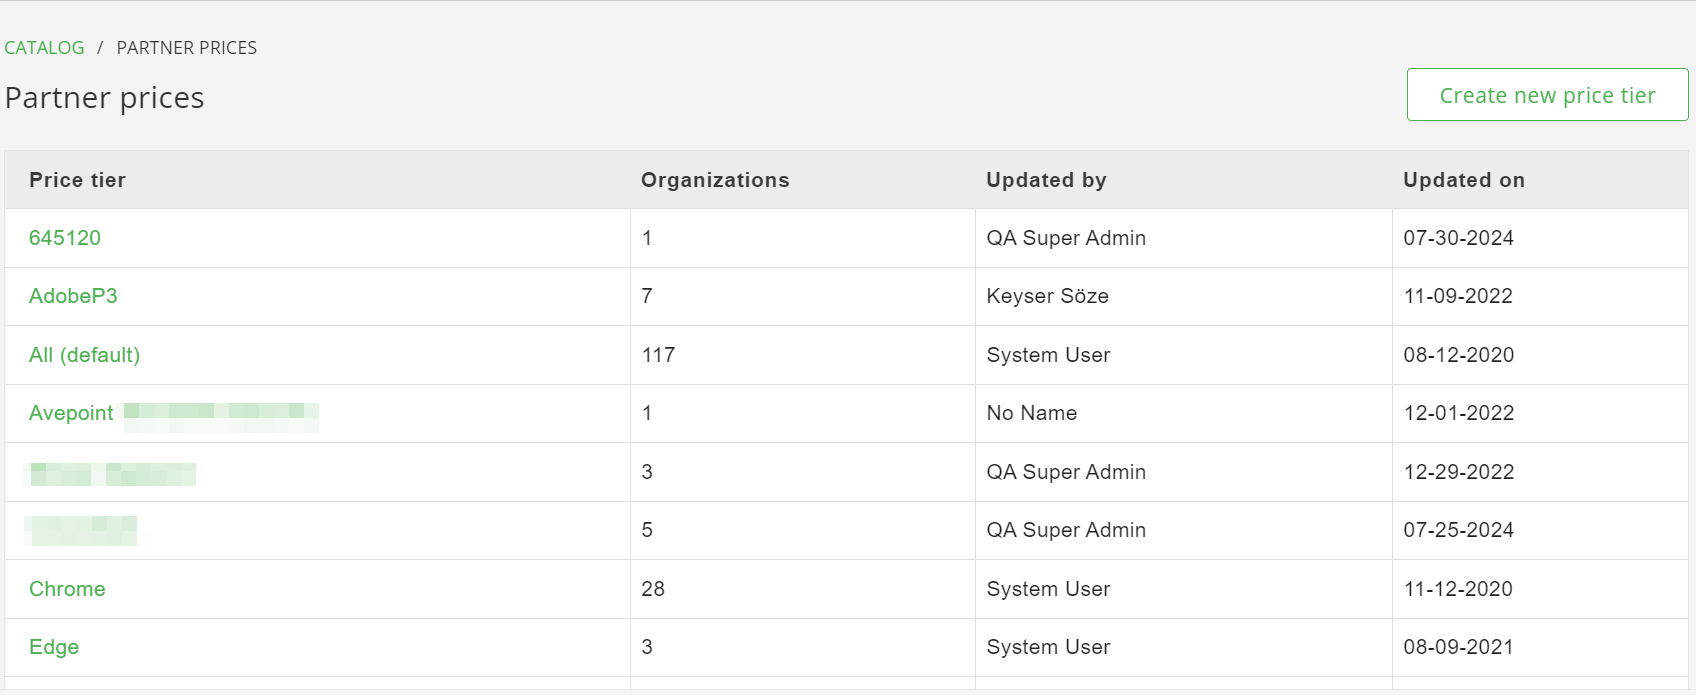Screen dimensions: 1696x695
Task: Click the date 12-01-2022
Action: [1459, 413]
